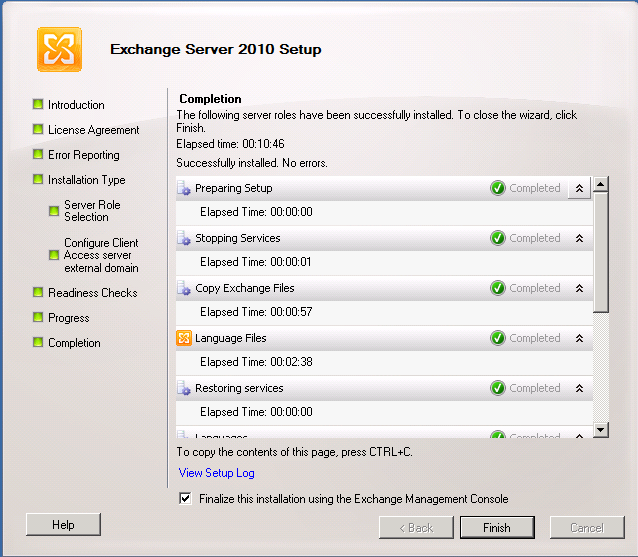Viewport: 638px width, 557px height.
Task: Click the Elapsed Time 00:00:01 text
Action: pyautogui.click(x=256, y=262)
